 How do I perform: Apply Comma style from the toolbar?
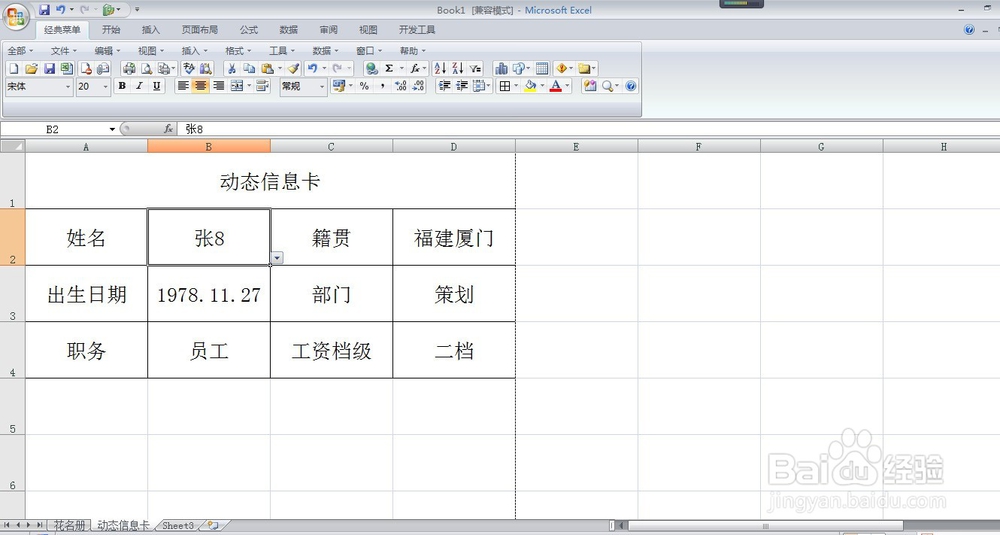382,86
